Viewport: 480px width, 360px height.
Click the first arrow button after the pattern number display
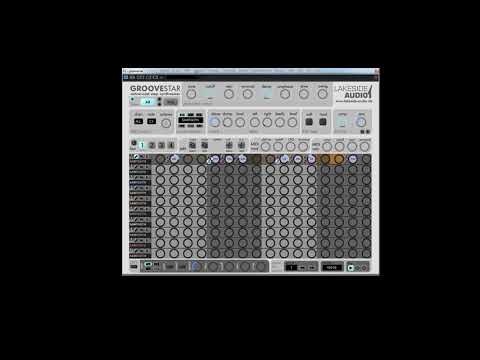click(x=303, y=267)
